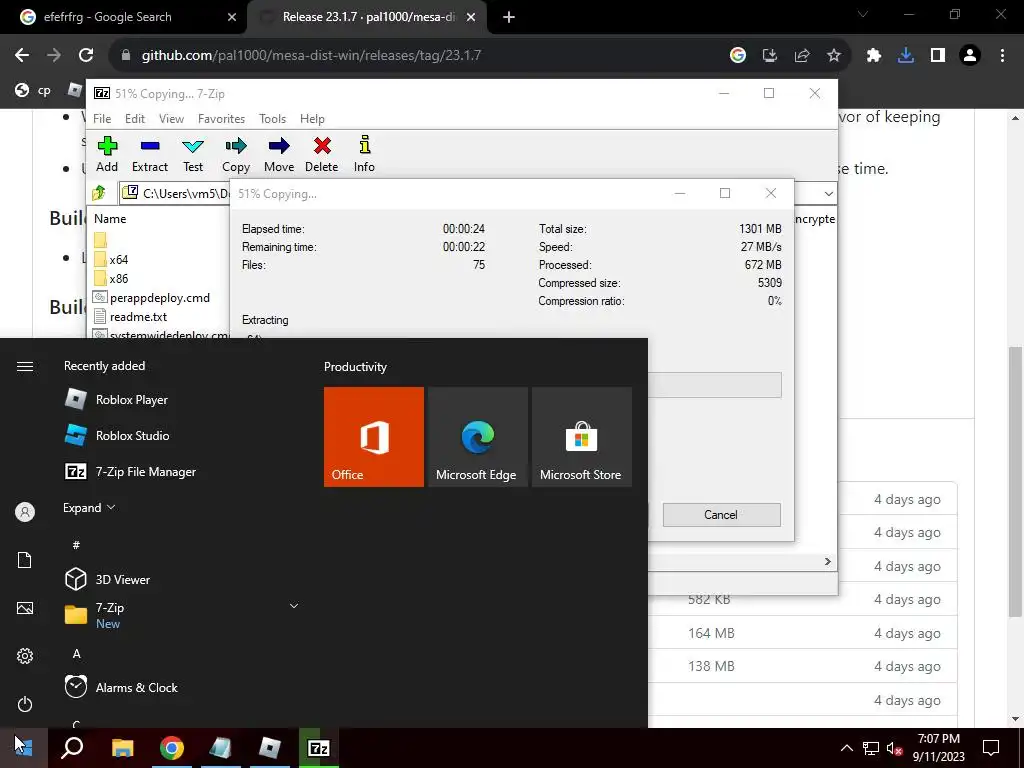Open File Explorer from taskbar

[x=122, y=748]
